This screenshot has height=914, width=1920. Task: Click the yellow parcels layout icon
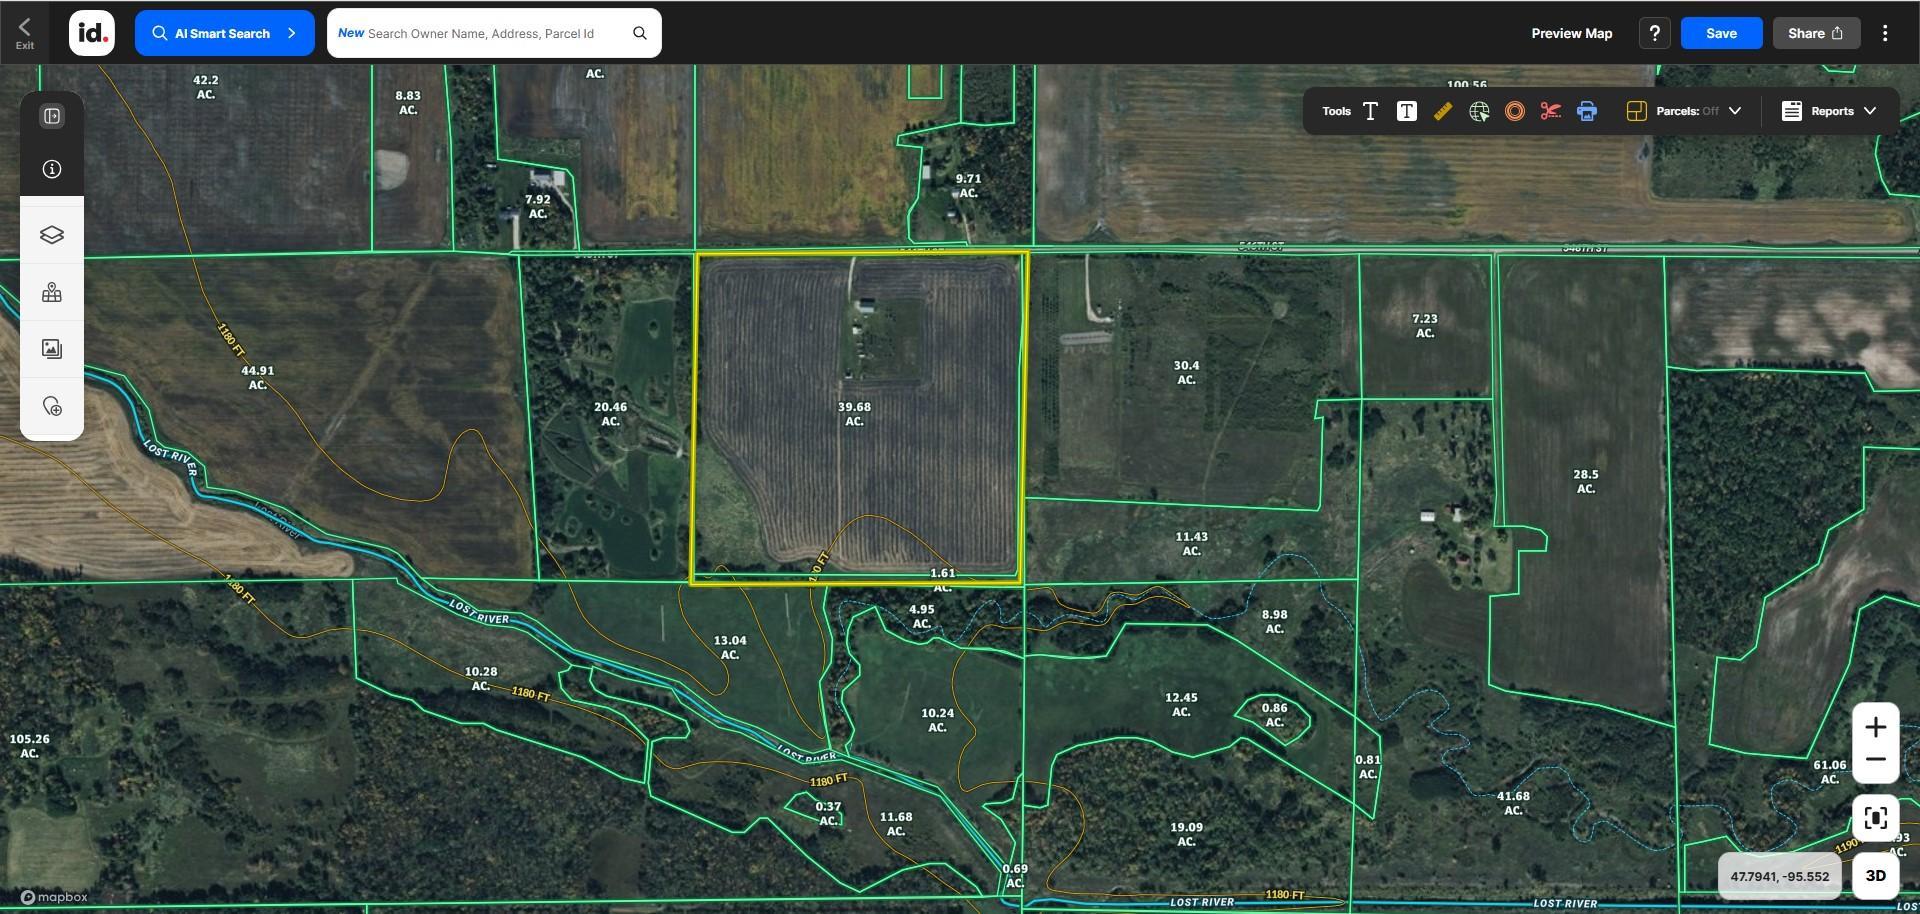point(1636,111)
